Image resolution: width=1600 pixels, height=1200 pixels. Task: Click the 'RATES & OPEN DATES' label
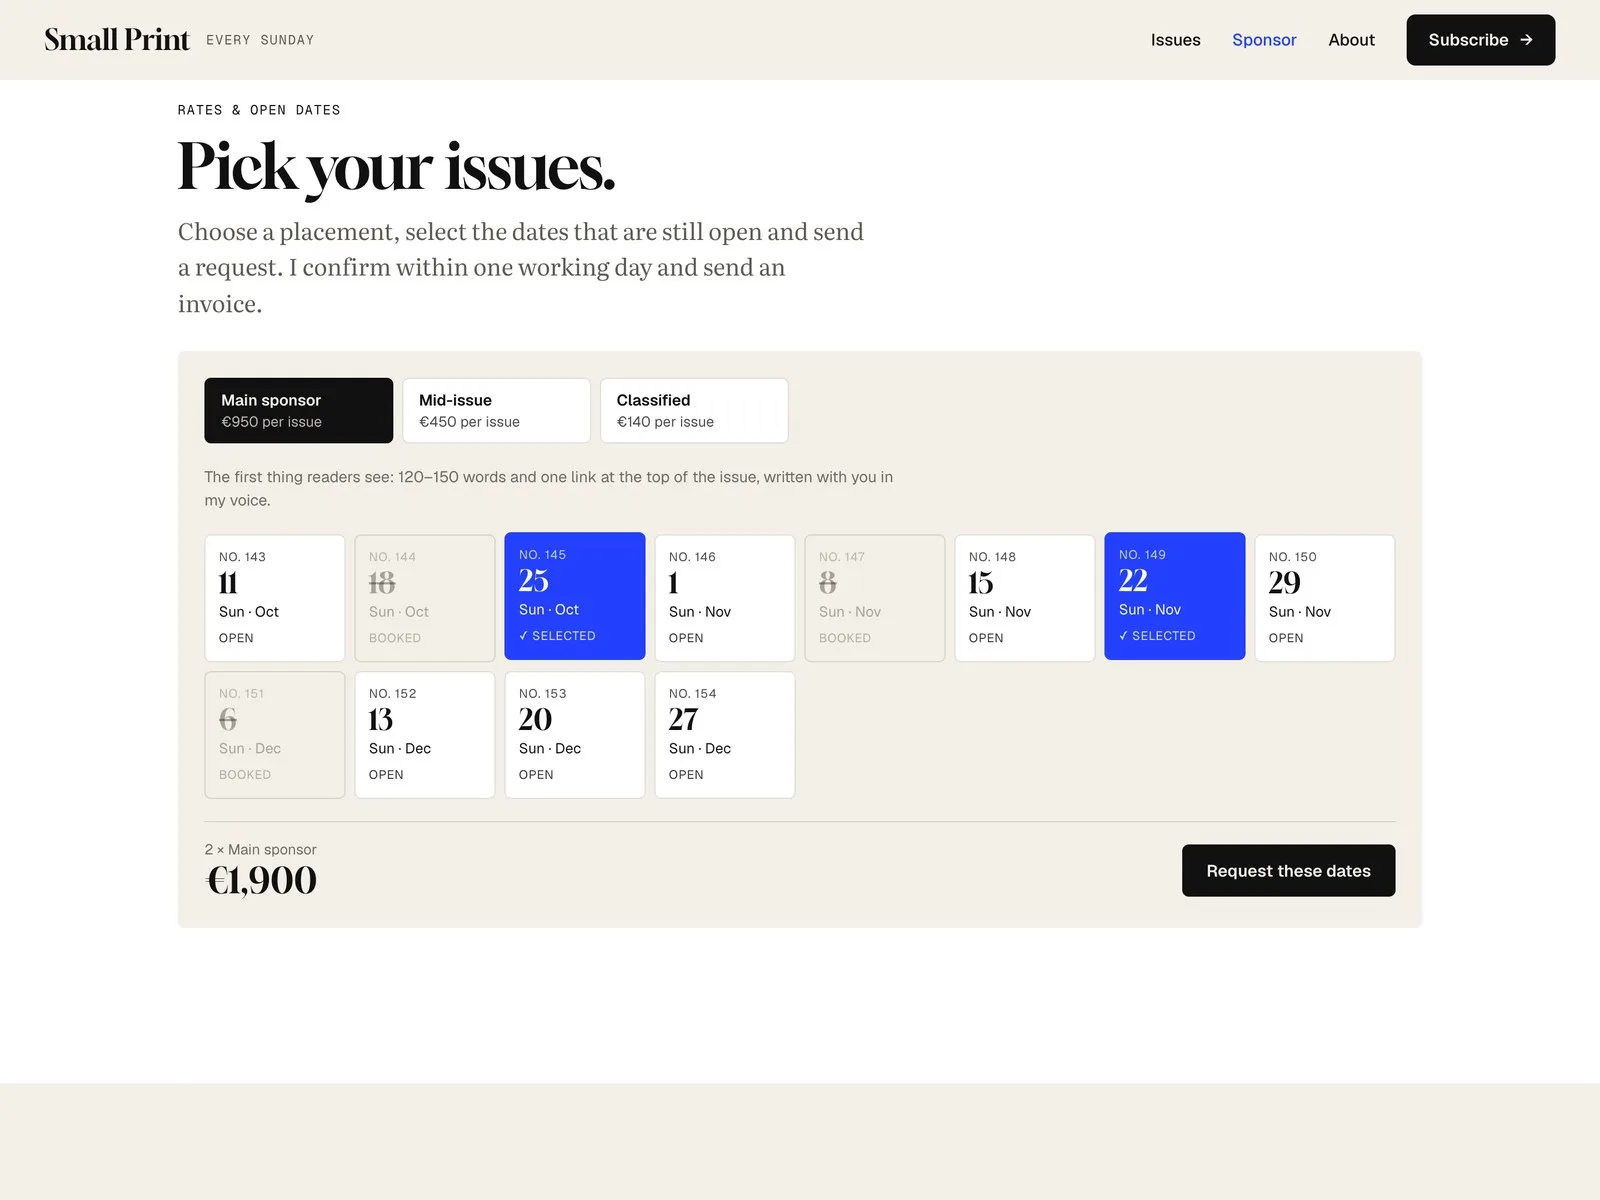point(259,110)
